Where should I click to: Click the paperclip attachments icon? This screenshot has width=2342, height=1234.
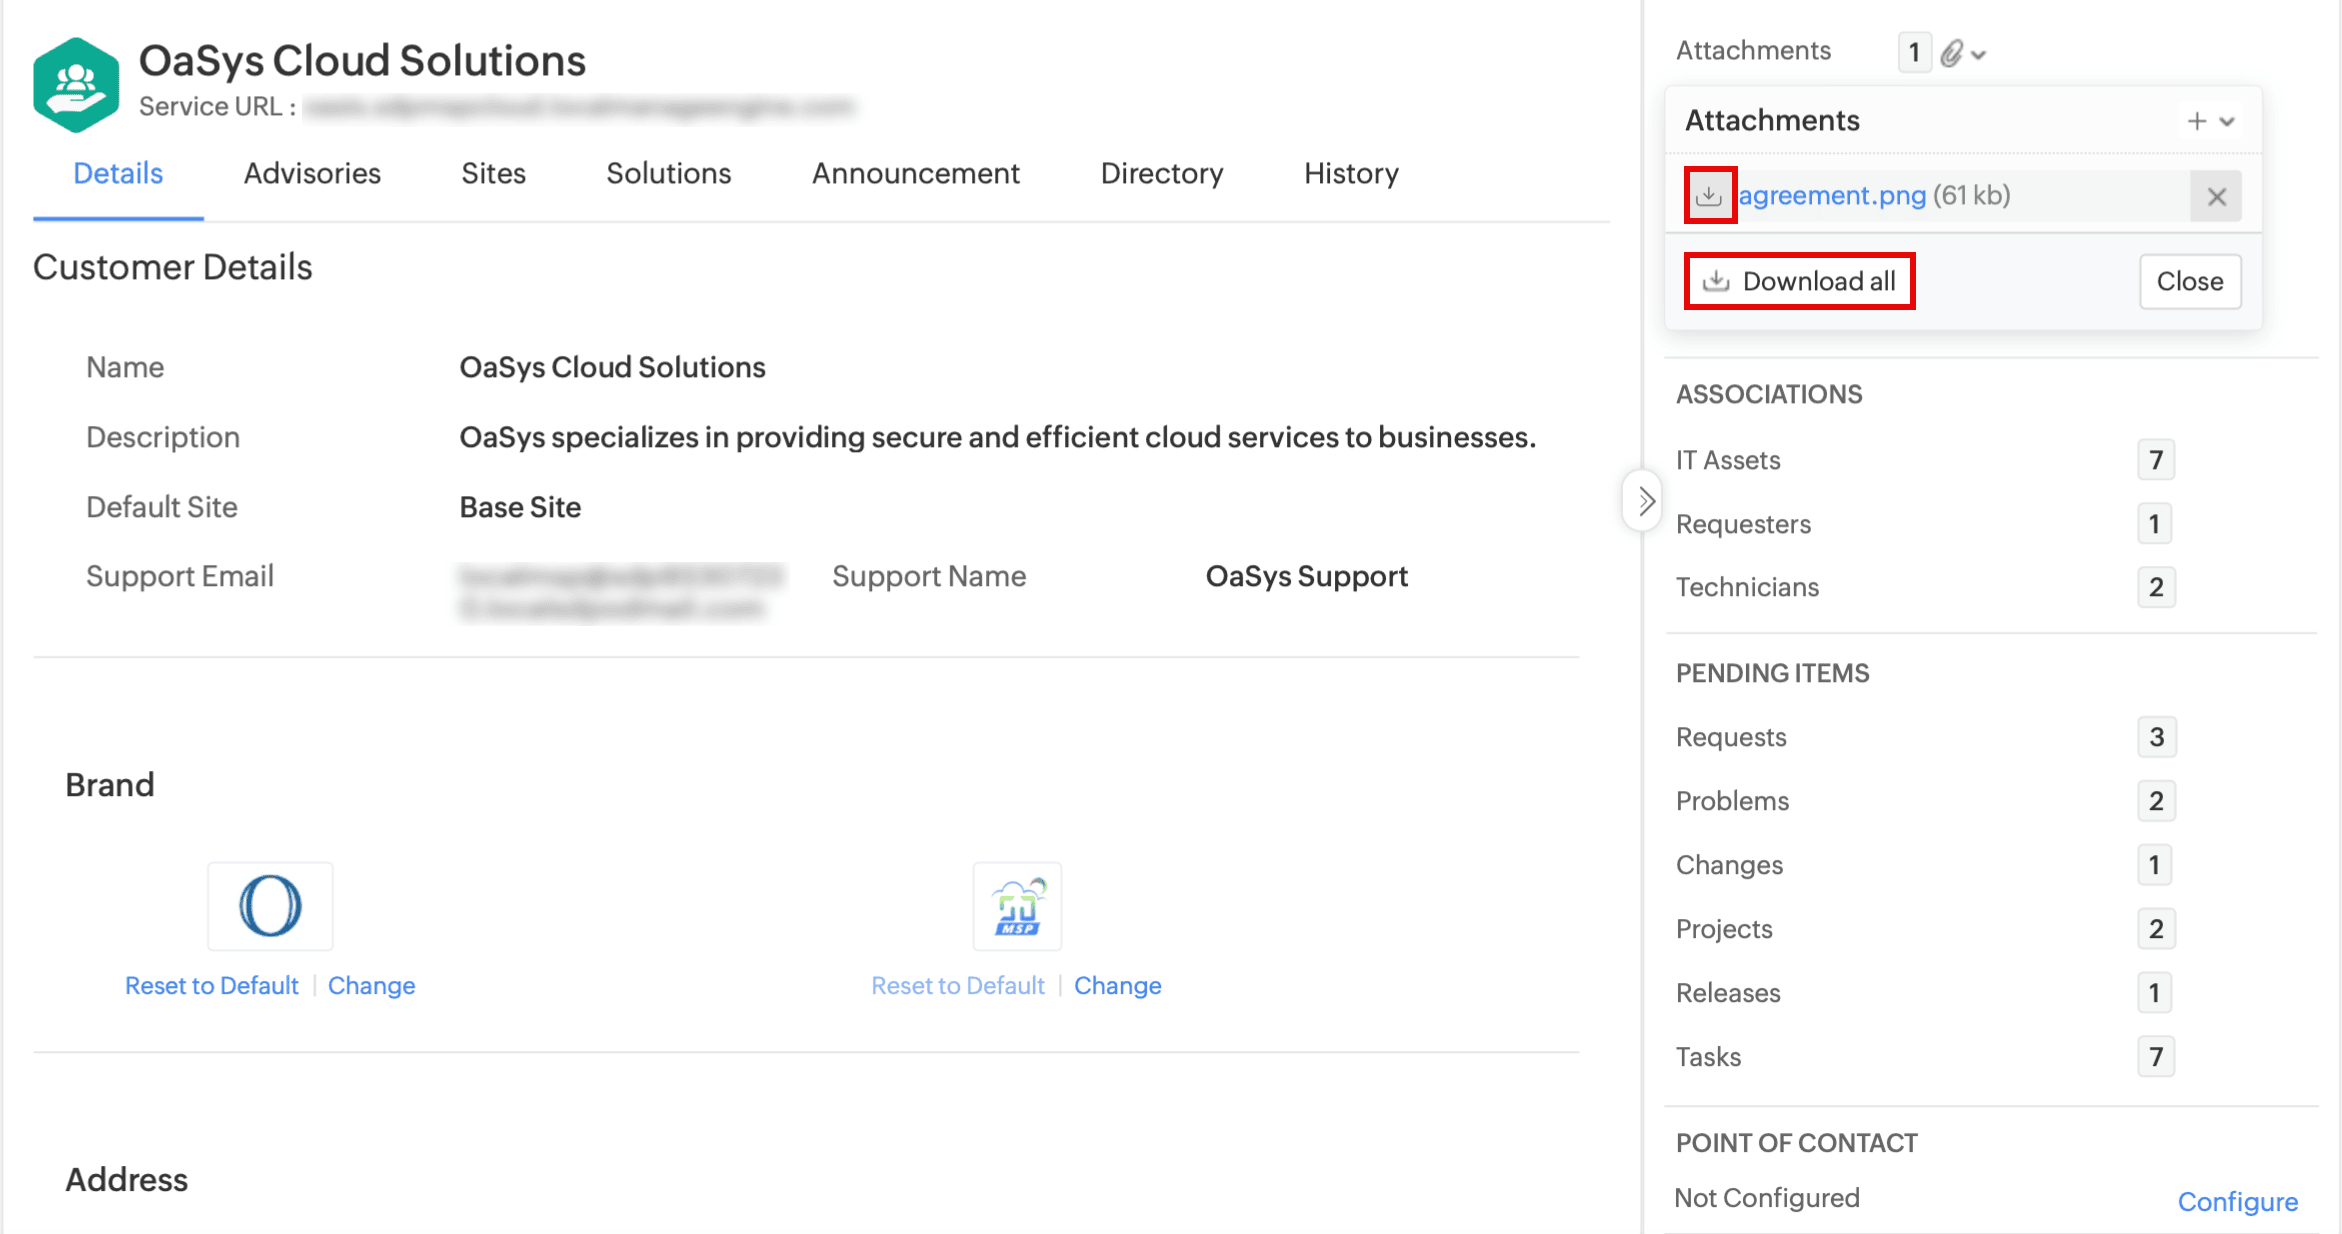point(1951,53)
